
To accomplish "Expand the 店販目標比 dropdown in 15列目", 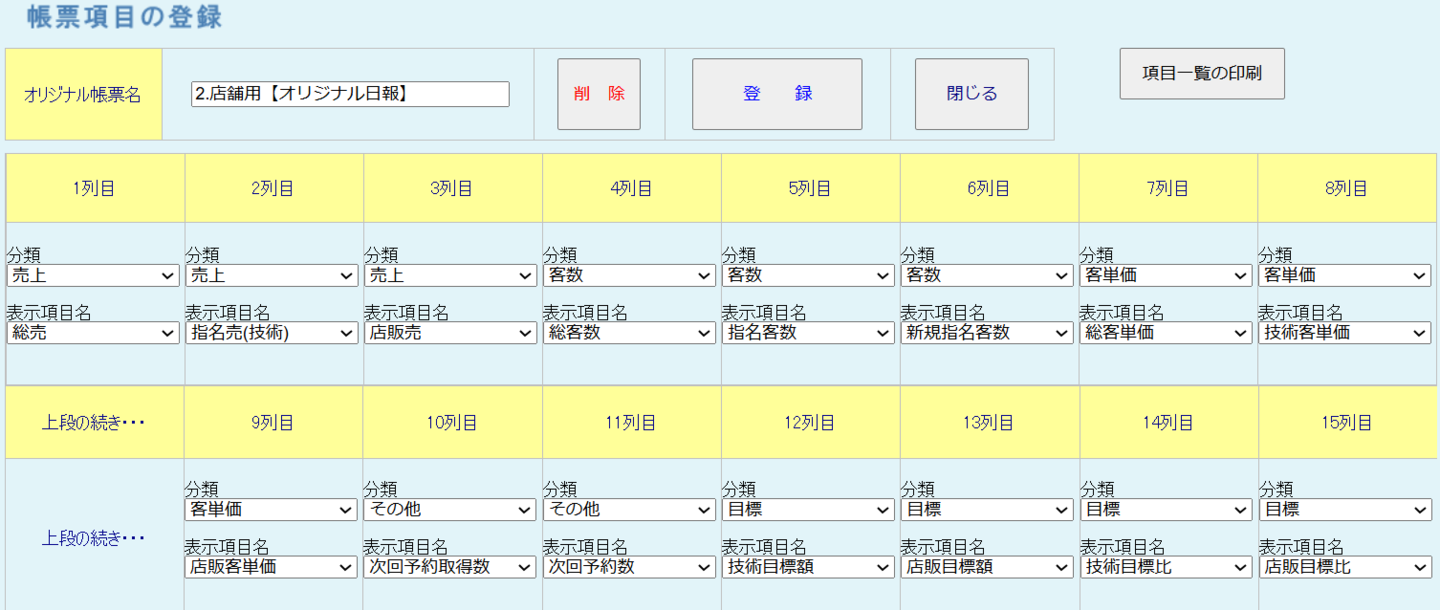I will [1345, 567].
